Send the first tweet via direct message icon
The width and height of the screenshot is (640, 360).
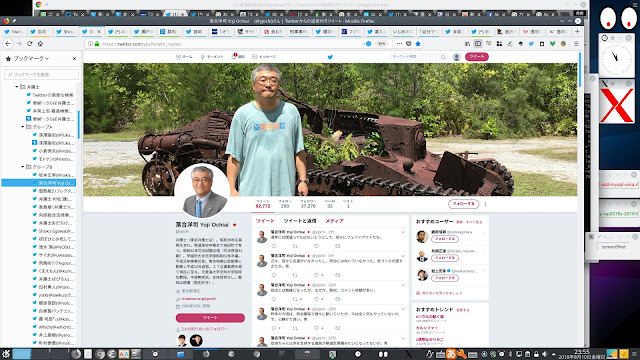[x=337, y=246]
